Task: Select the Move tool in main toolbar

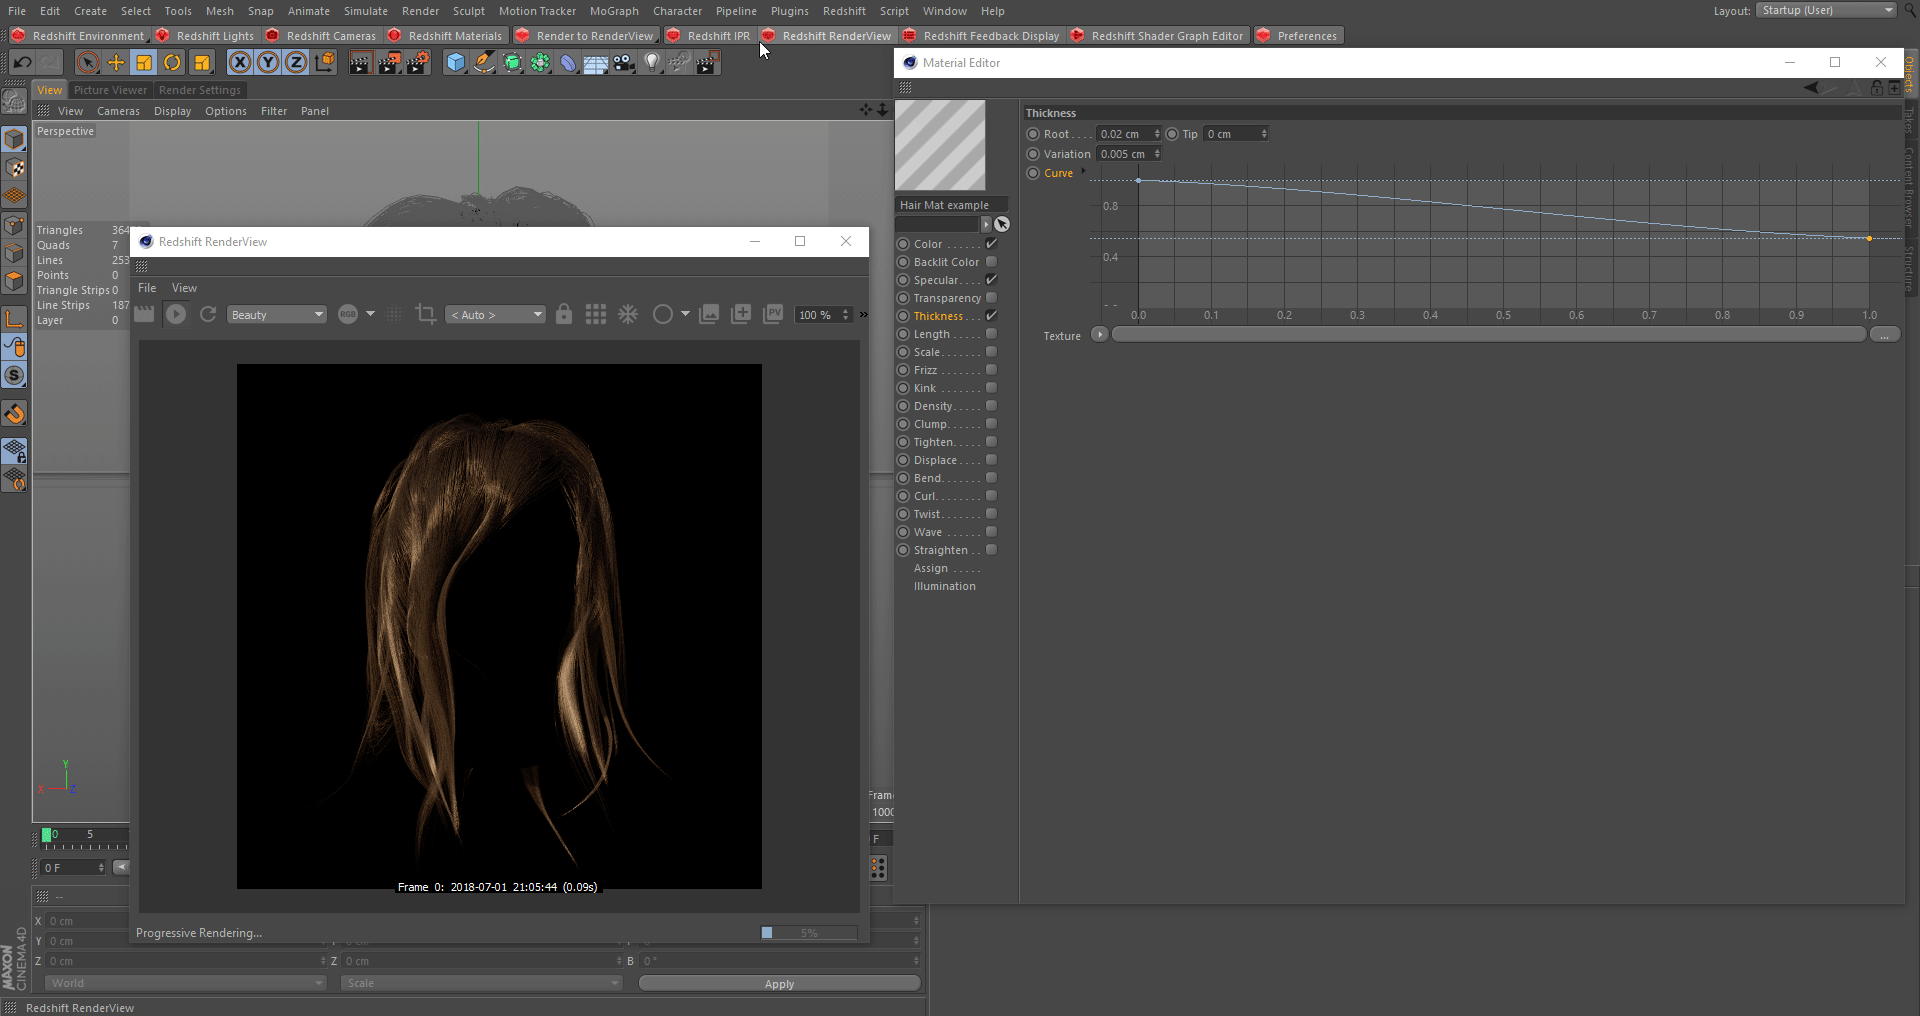Action: (116, 63)
